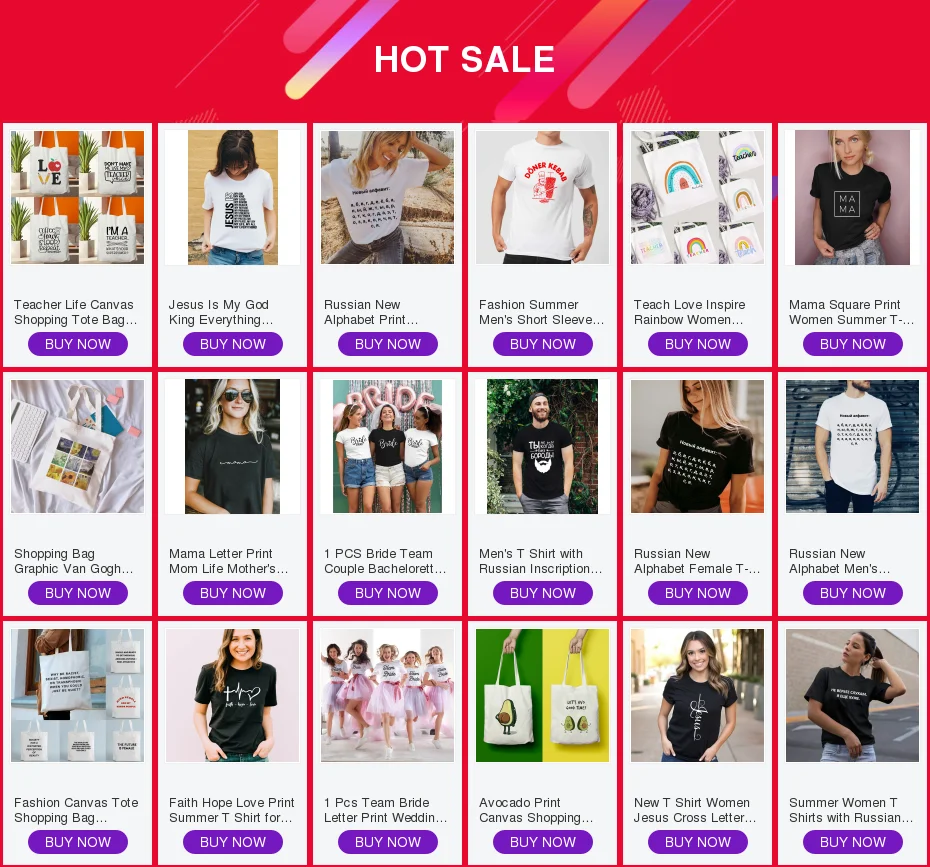Click BUY NOW for Mama Square Print shirt
The height and width of the screenshot is (867, 930).
852,344
